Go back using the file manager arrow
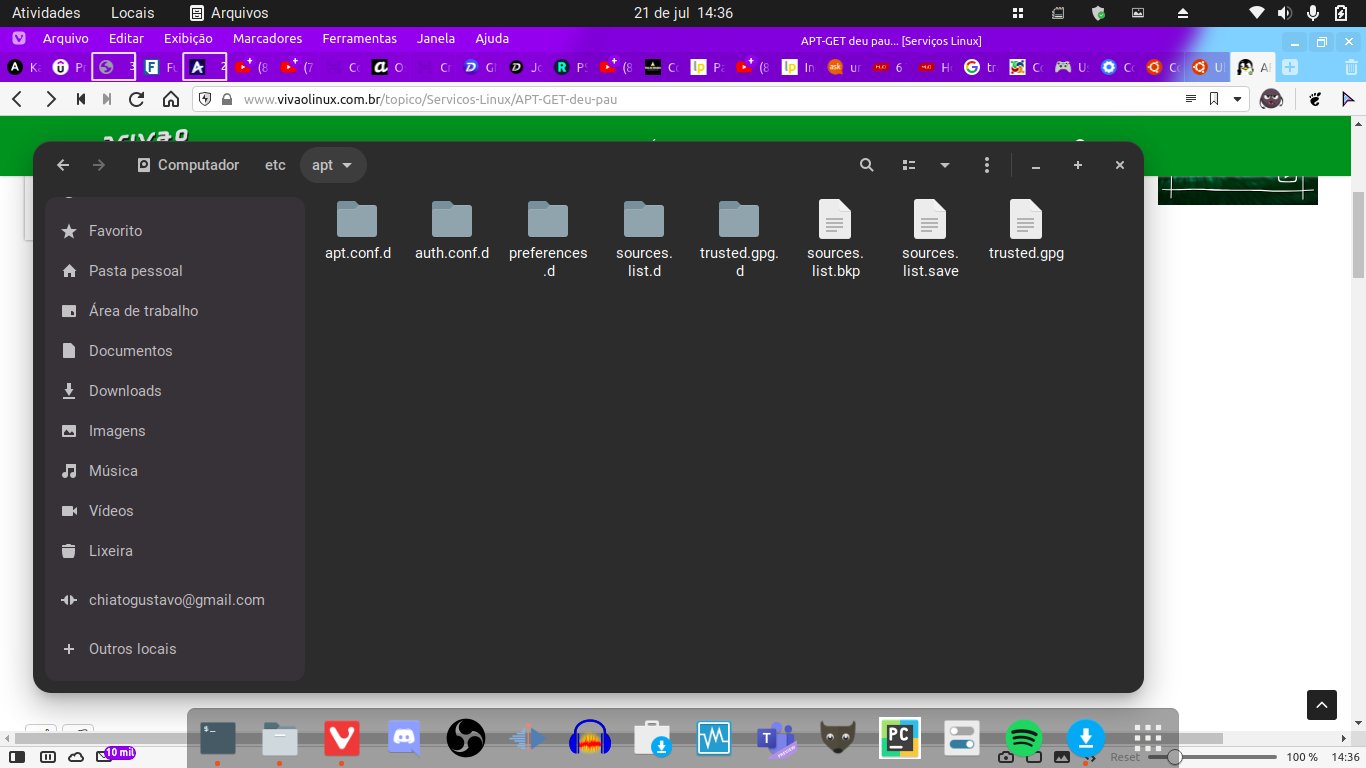The image size is (1366, 768). [x=63, y=165]
